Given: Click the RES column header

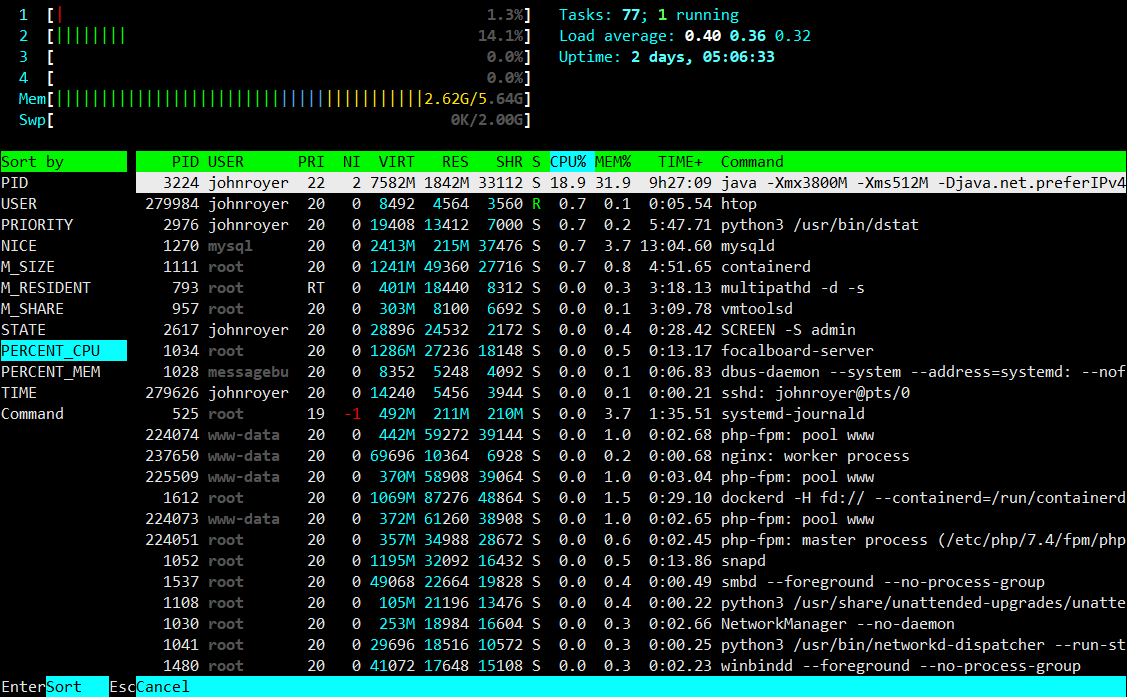Looking at the screenshot, I should click(x=455, y=162).
